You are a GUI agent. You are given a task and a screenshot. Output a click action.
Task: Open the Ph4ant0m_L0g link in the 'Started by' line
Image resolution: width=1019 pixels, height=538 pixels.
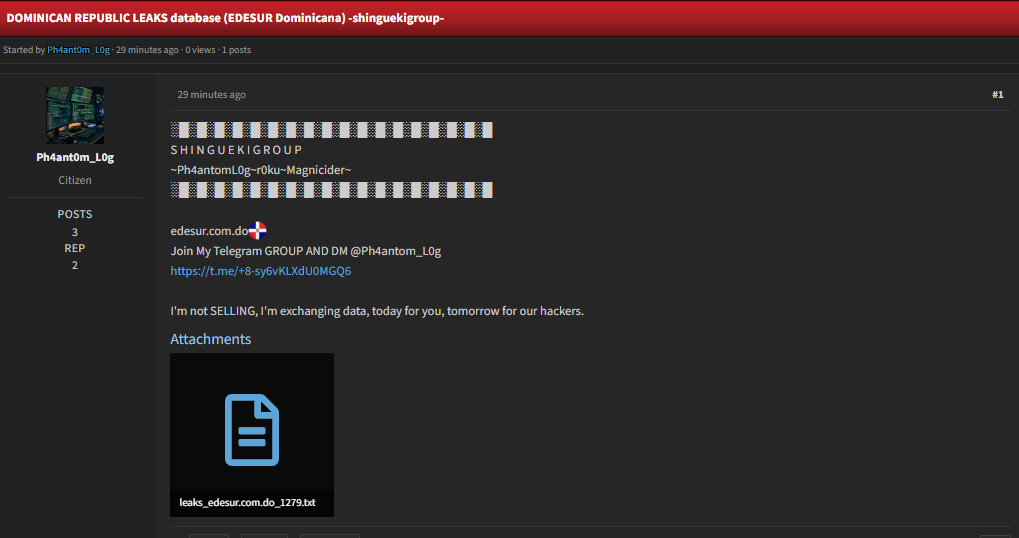click(x=78, y=50)
